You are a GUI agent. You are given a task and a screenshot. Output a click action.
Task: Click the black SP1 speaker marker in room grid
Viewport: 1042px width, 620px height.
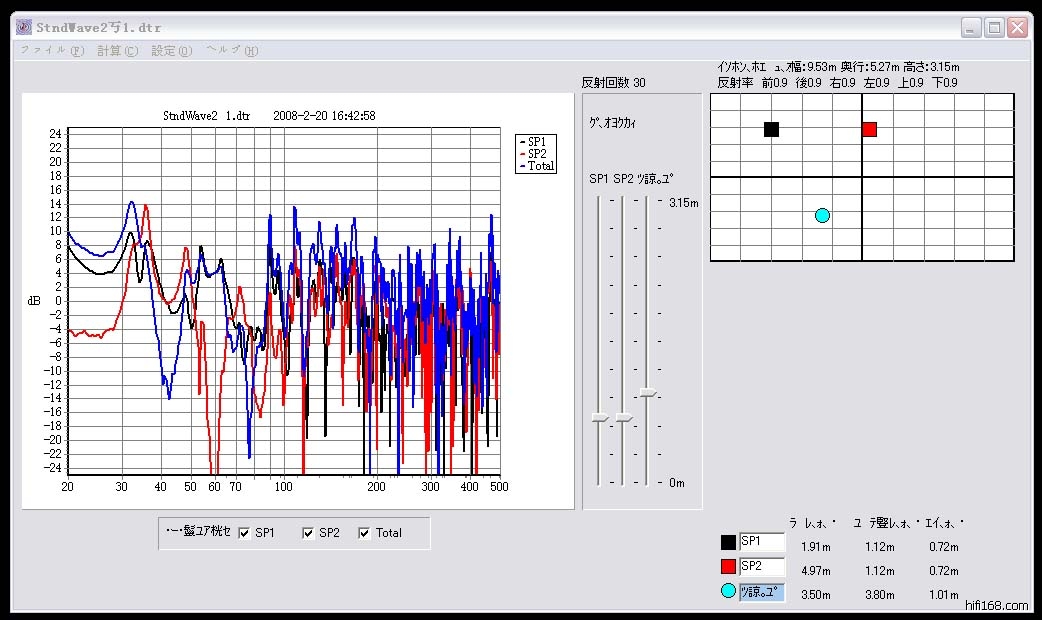[771, 129]
